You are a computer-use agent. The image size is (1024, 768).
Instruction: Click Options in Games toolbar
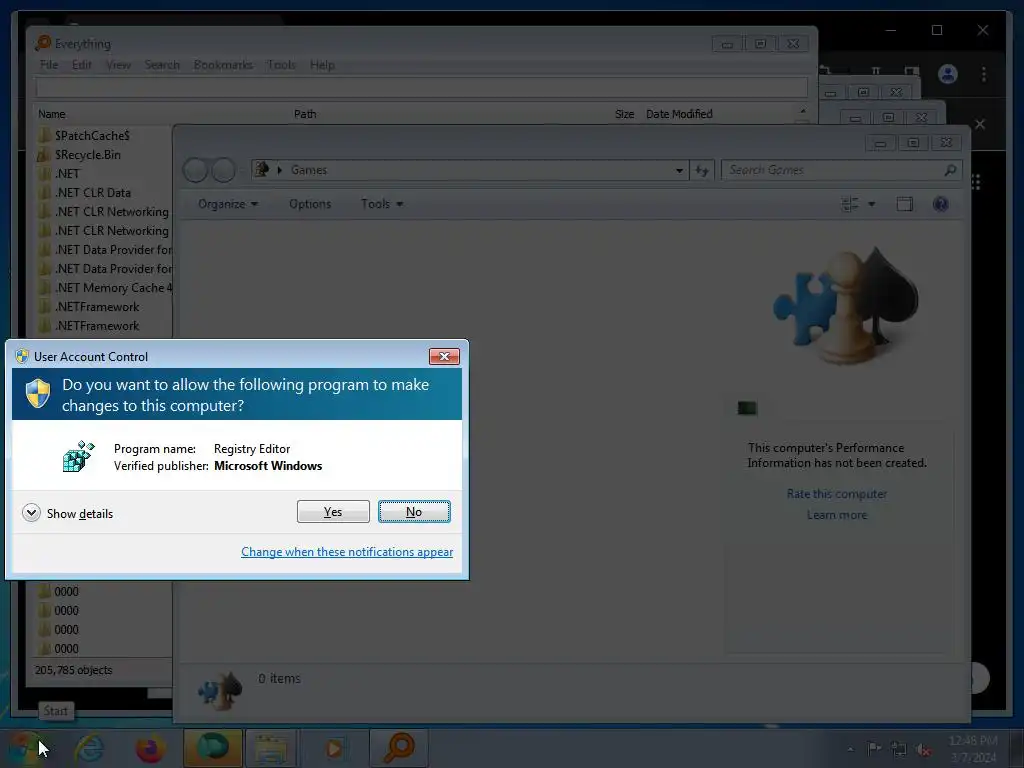coord(310,204)
